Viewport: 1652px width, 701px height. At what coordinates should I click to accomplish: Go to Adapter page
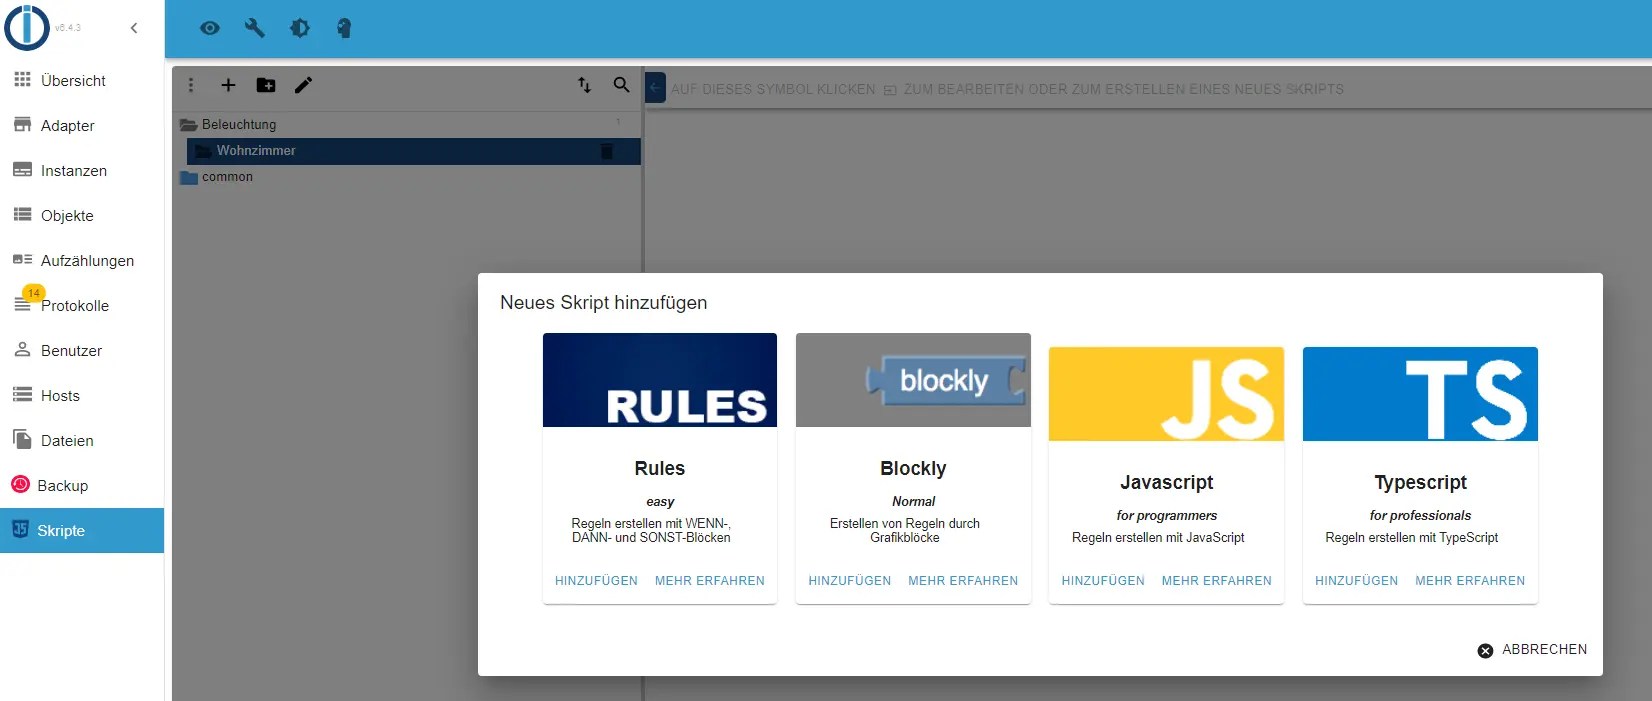82,125
